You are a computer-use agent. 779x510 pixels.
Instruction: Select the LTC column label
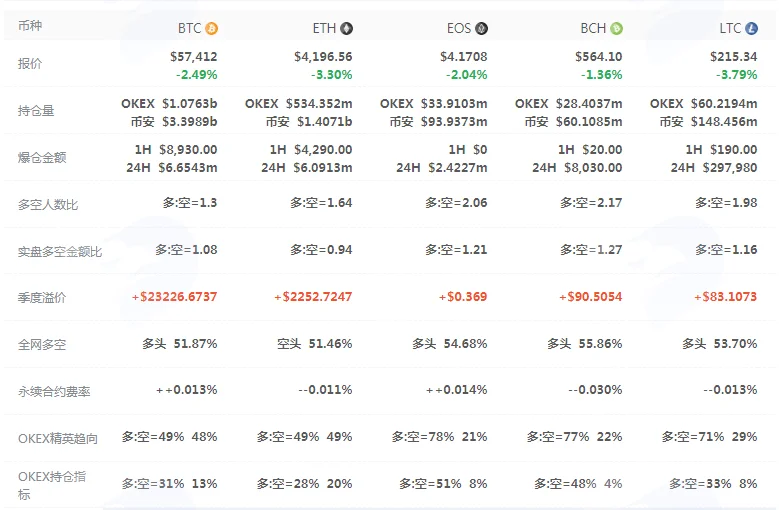(730, 28)
